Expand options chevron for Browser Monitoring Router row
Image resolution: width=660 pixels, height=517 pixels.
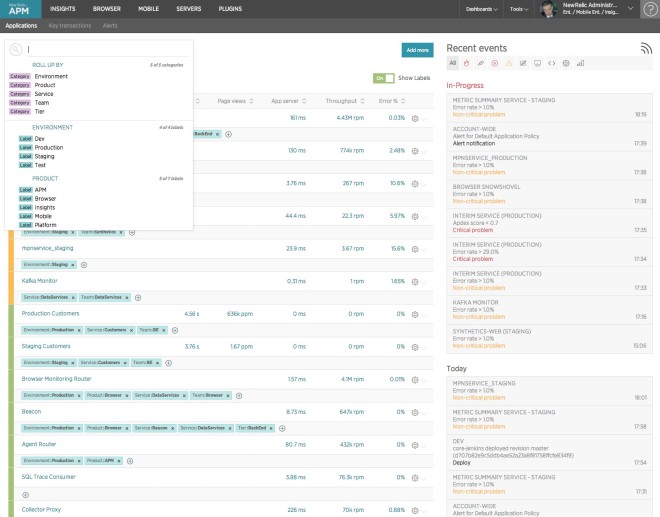[x=424, y=381]
